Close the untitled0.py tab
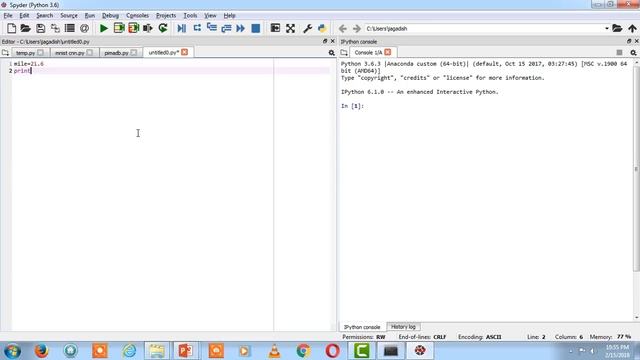 pyautogui.click(x=184, y=52)
